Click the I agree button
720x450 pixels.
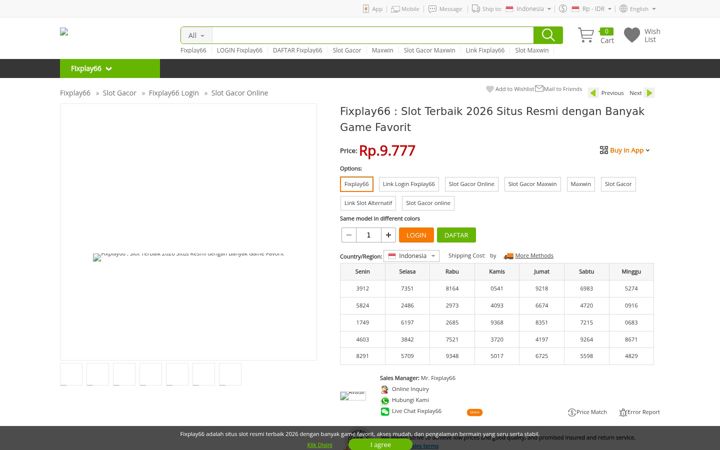380,444
